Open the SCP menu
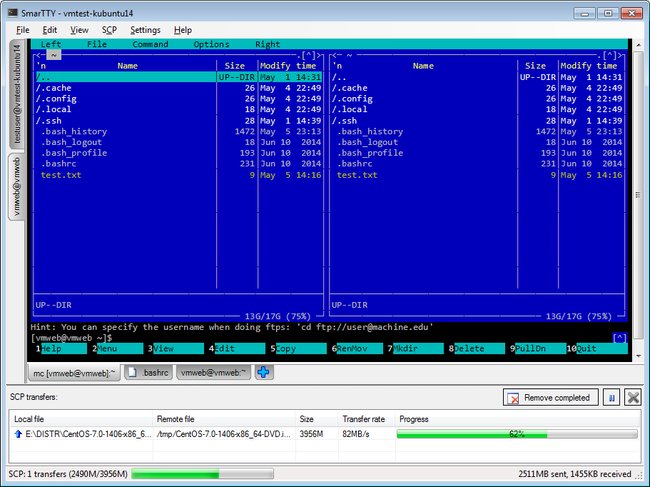This screenshot has width=650, height=487. (x=109, y=30)
